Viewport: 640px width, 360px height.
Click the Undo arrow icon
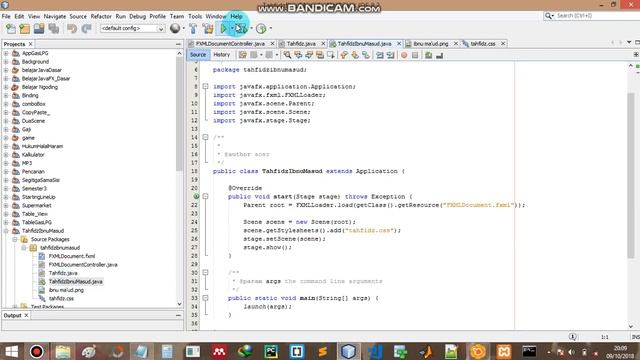[72, 29]
